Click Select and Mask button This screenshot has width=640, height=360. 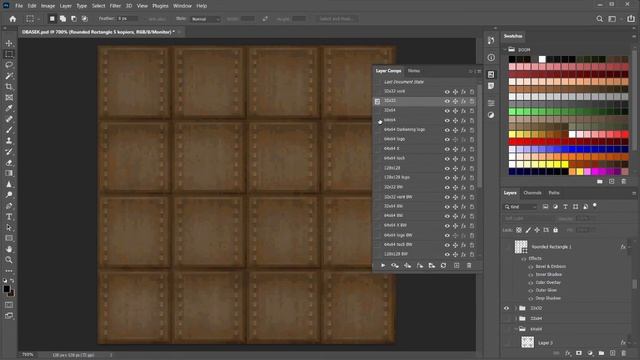[x=336, y=19]
